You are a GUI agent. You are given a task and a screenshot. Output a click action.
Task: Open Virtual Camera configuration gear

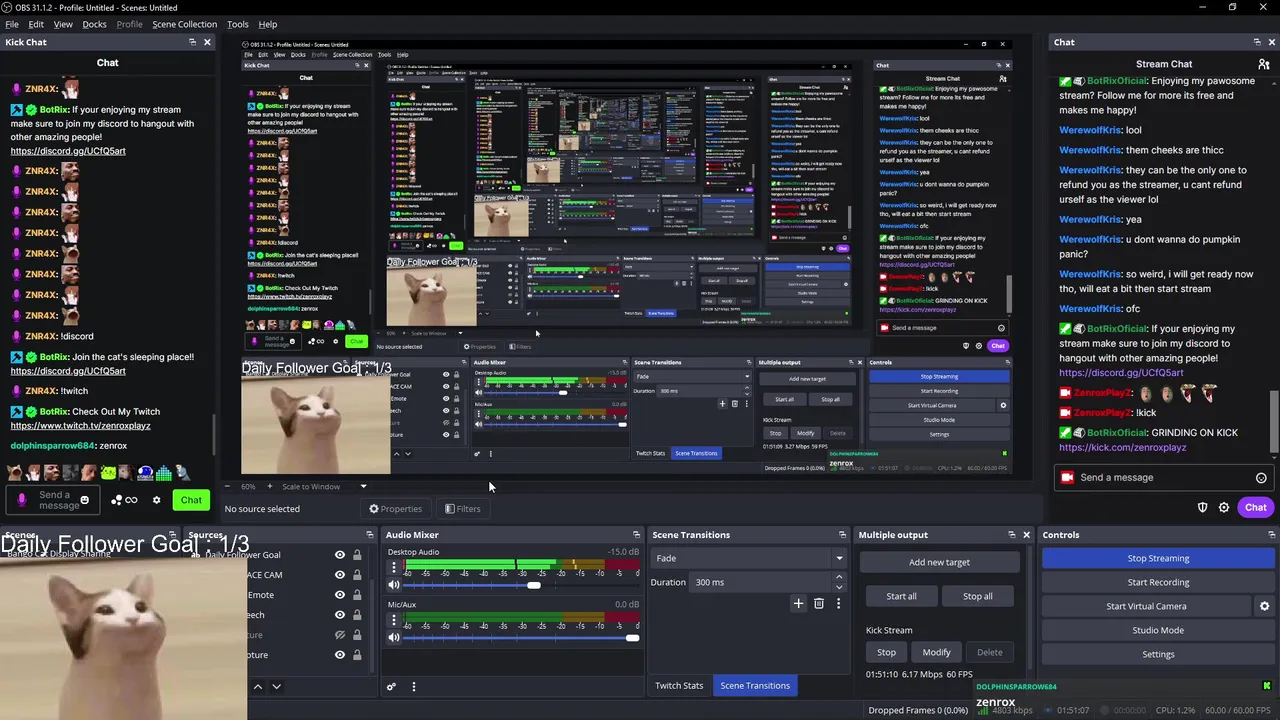[x=1264, y=606]
